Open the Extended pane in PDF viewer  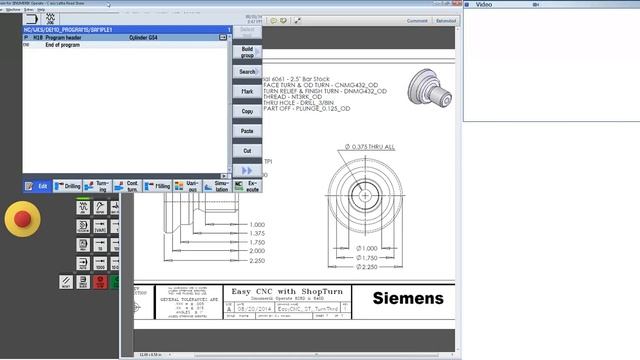(x=446, y=20)
